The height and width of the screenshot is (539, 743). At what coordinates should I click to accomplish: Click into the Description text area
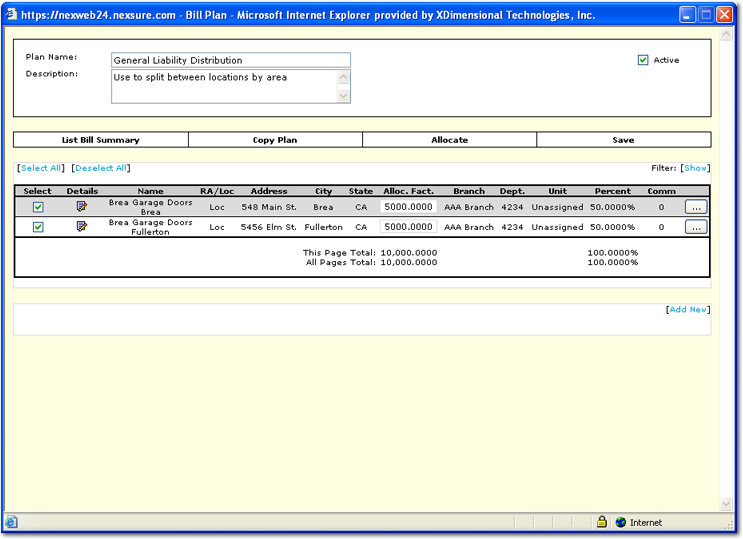pos(224,86)
